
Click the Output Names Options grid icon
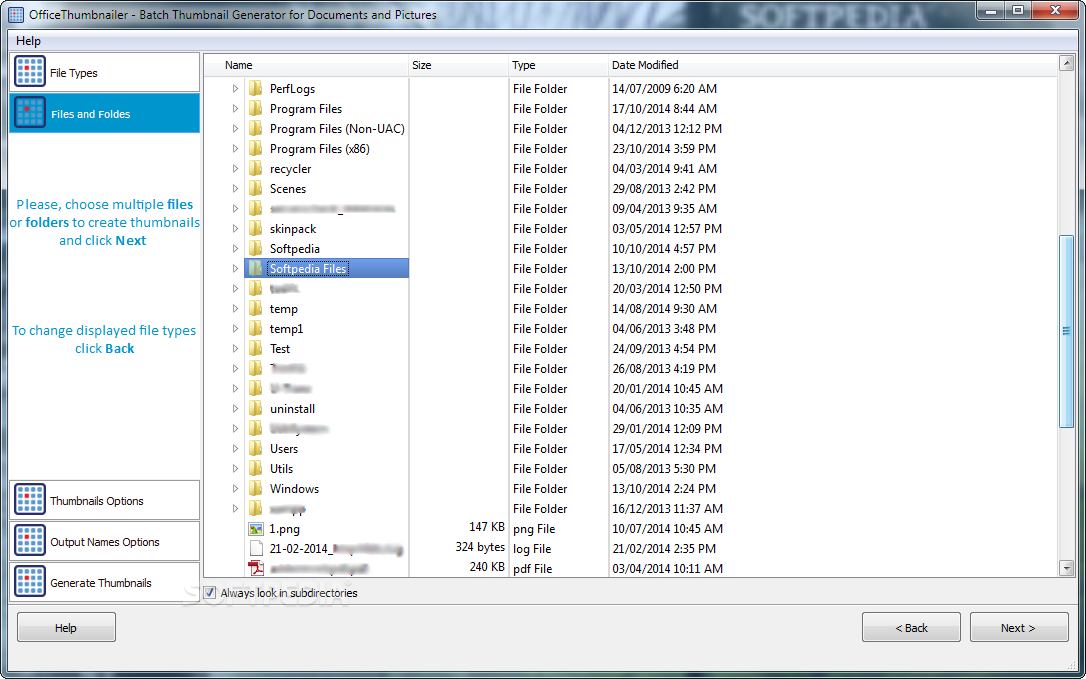tap(30, 541)
